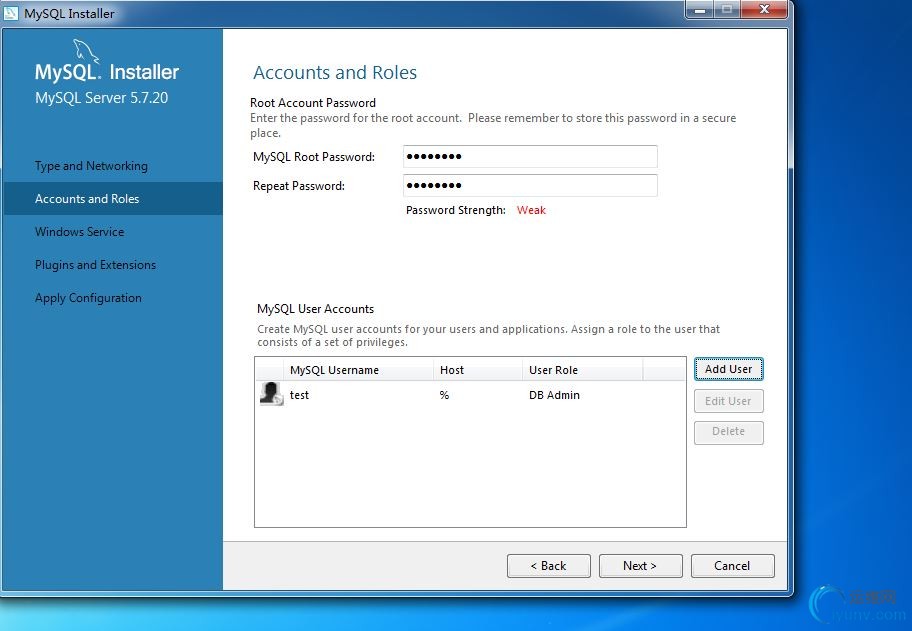Click the Accounts and Roles heading
This screenshot has width=912, height=631.
coord(335,72)
